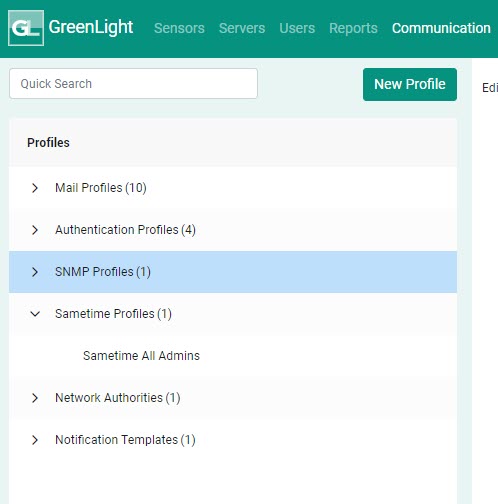Expand the Mail Profiles group chevron
Viewport: 498px width, 504px height.
35,188
